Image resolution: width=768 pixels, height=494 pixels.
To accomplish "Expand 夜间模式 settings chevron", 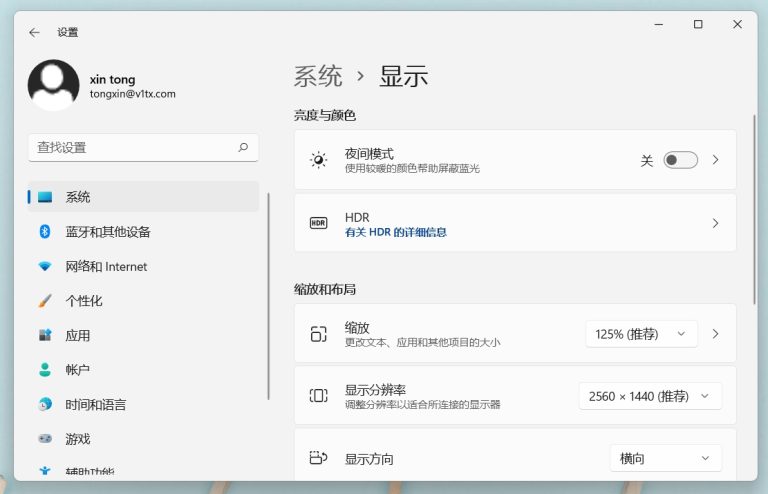I will 715,160.
